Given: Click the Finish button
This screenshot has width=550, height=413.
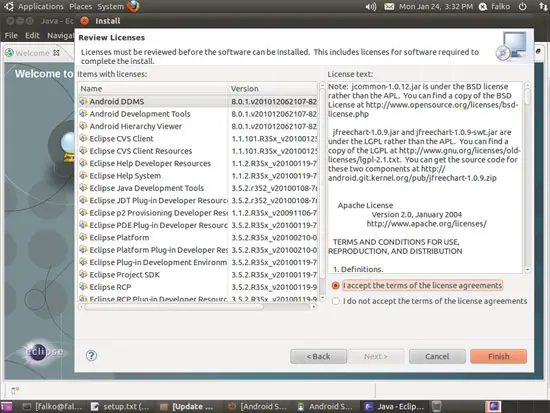Looking at the screenshot, I should coord(498,356).
